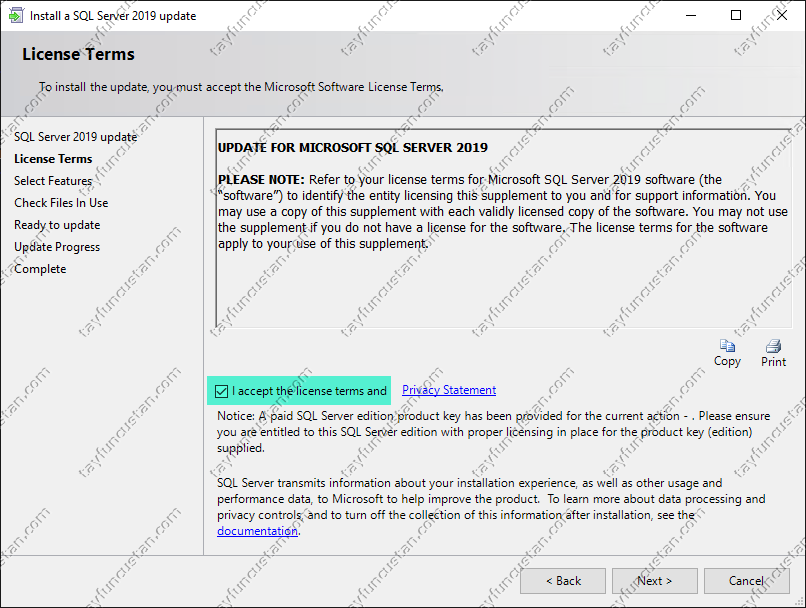Cancel the SQL Server update setup

[x=746, y=581]
